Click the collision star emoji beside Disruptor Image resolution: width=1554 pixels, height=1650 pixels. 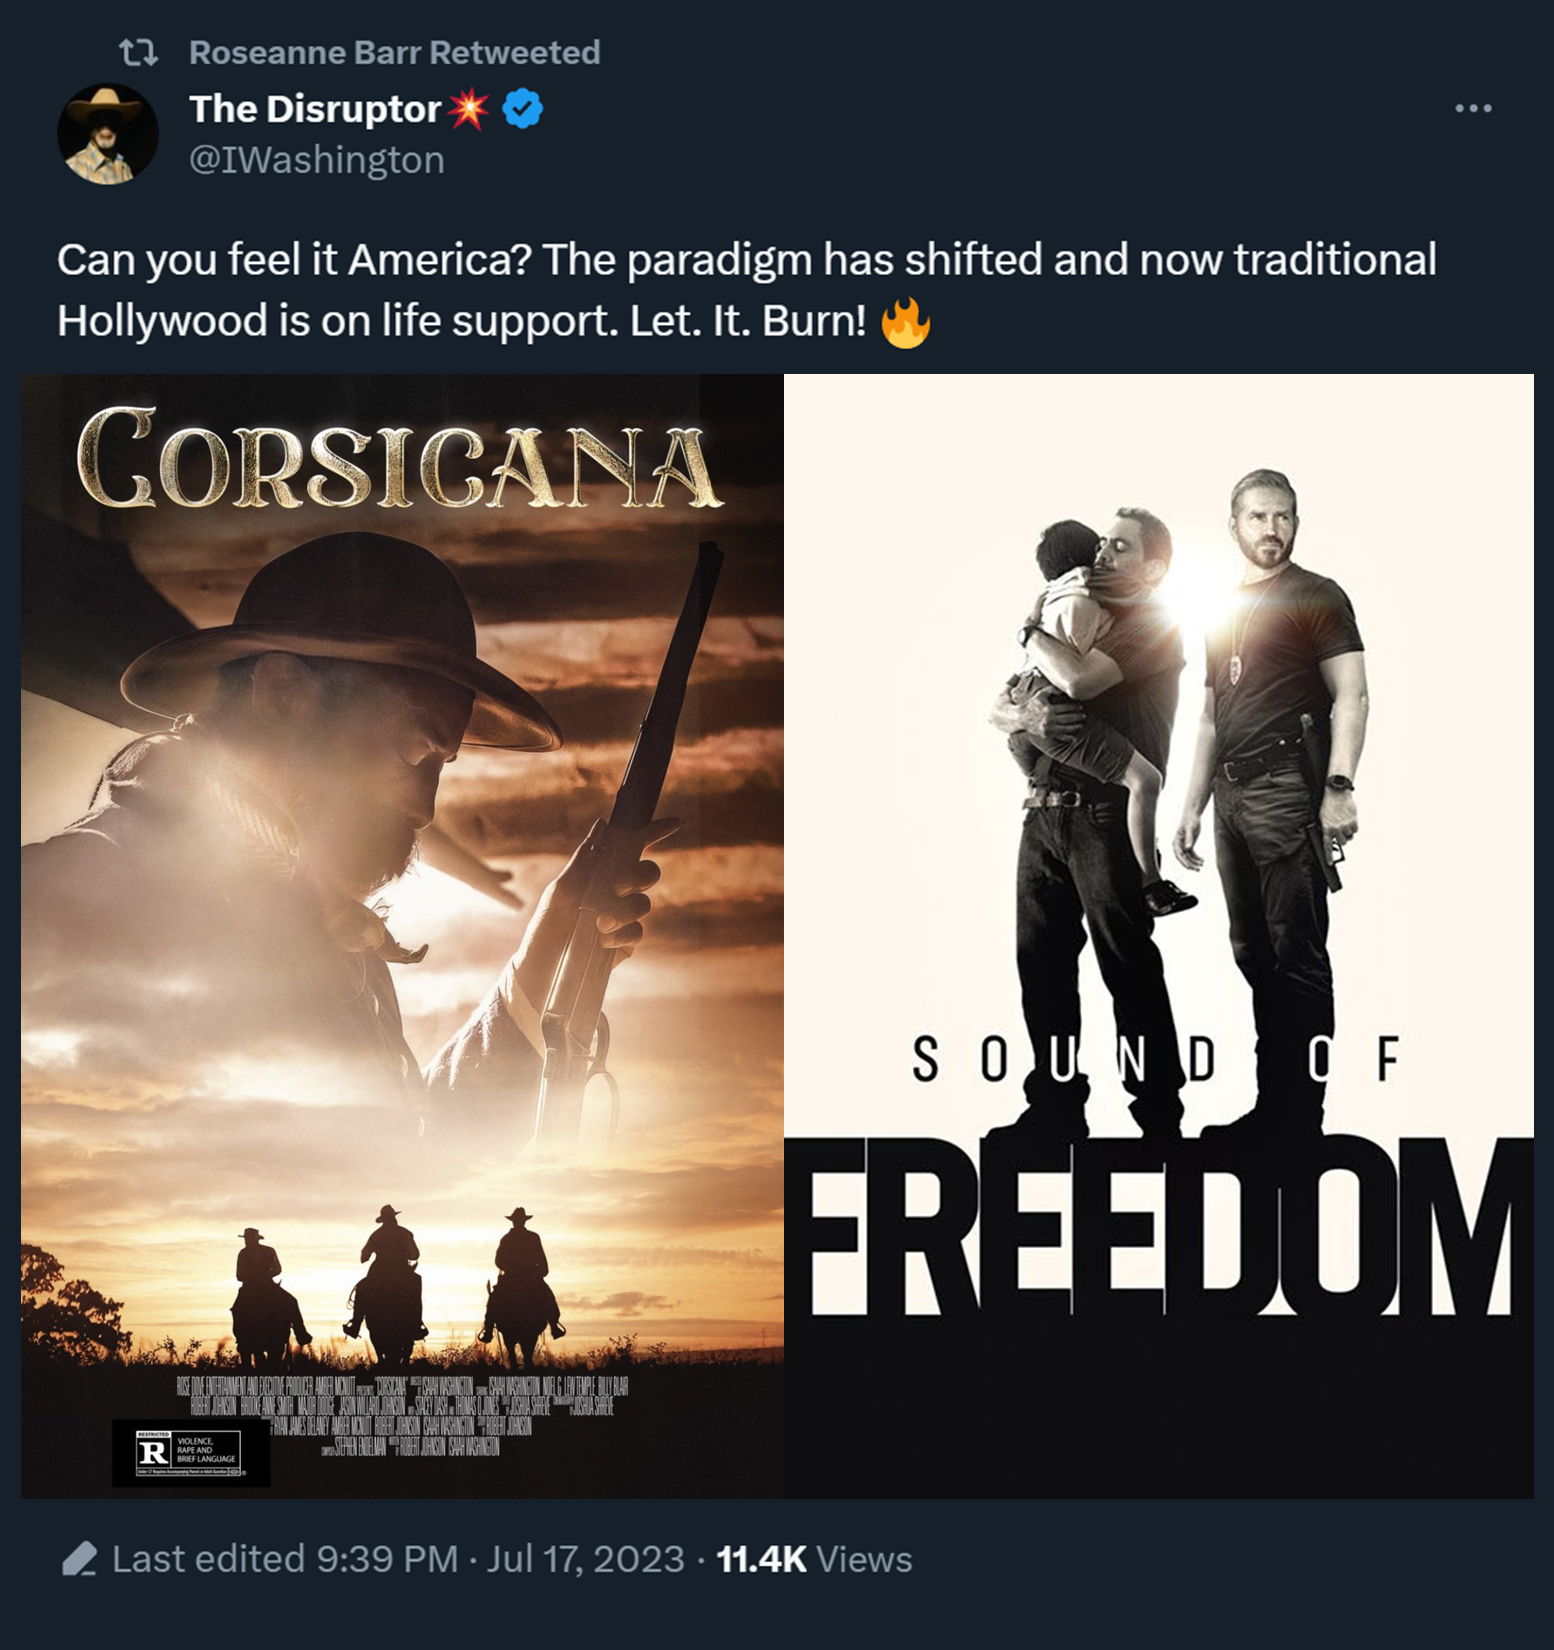(x=468, y=108)
